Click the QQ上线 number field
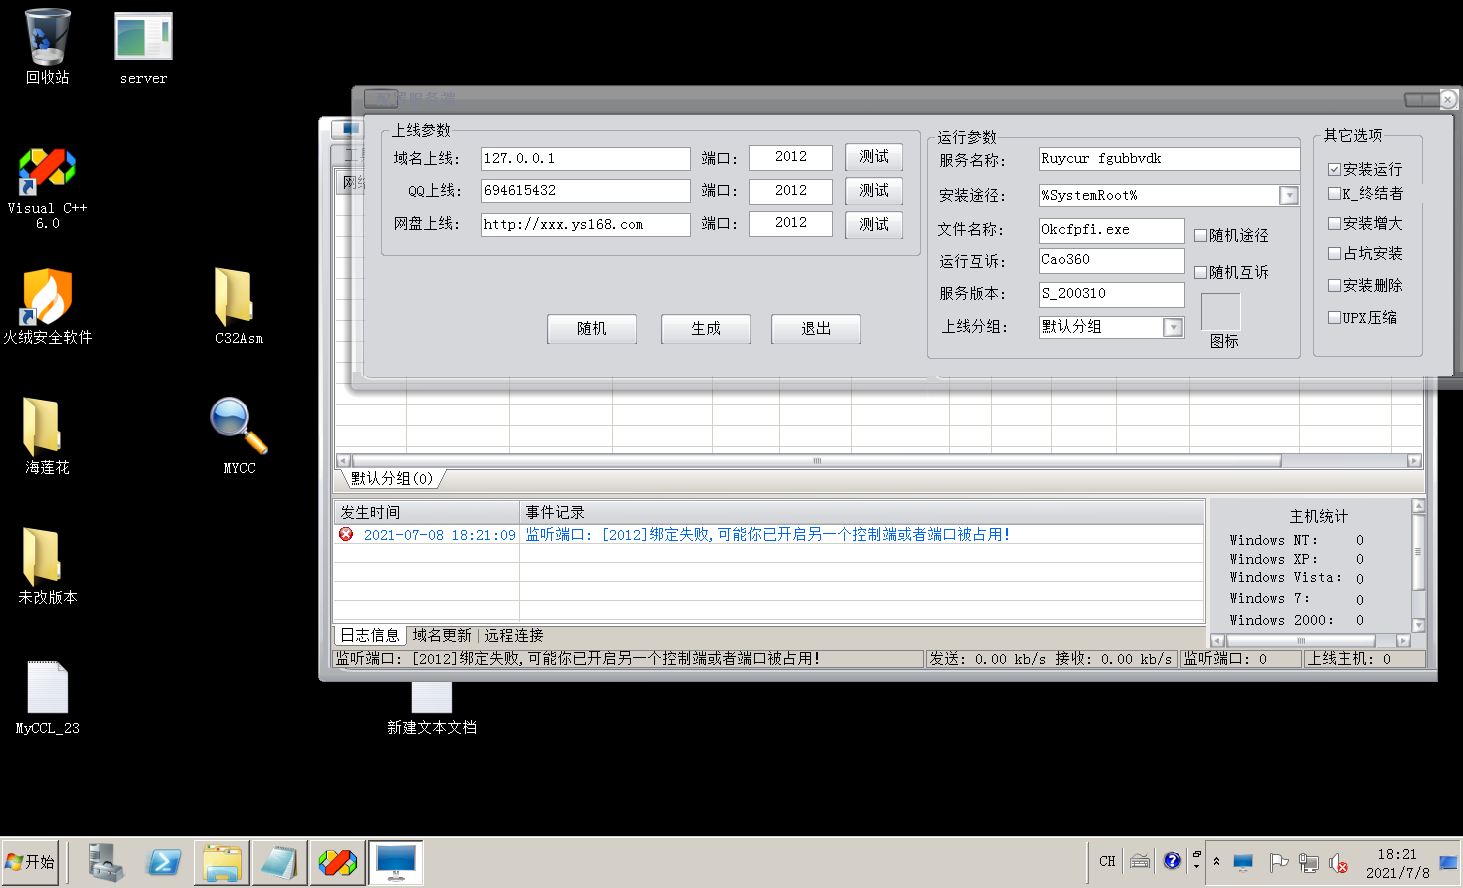The height and width of the screenshot is (888, 1463). [585, 190]
